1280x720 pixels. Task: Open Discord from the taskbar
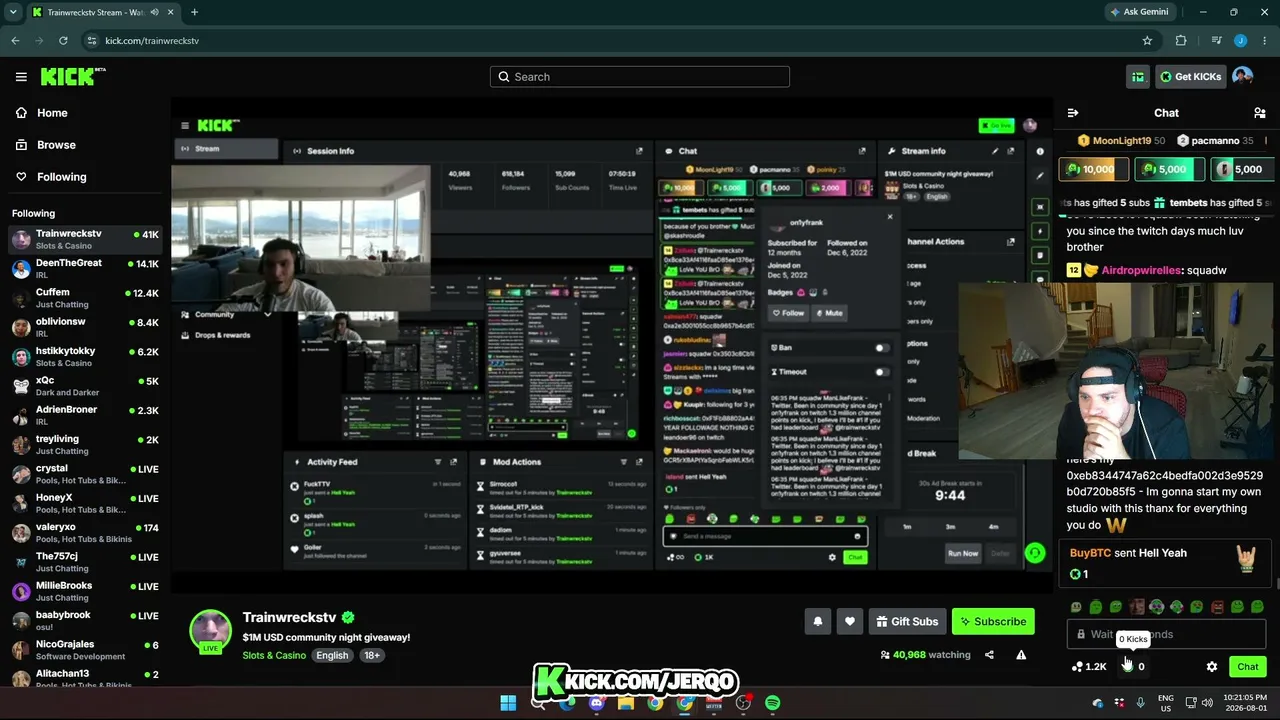click(x=597, y=703)
